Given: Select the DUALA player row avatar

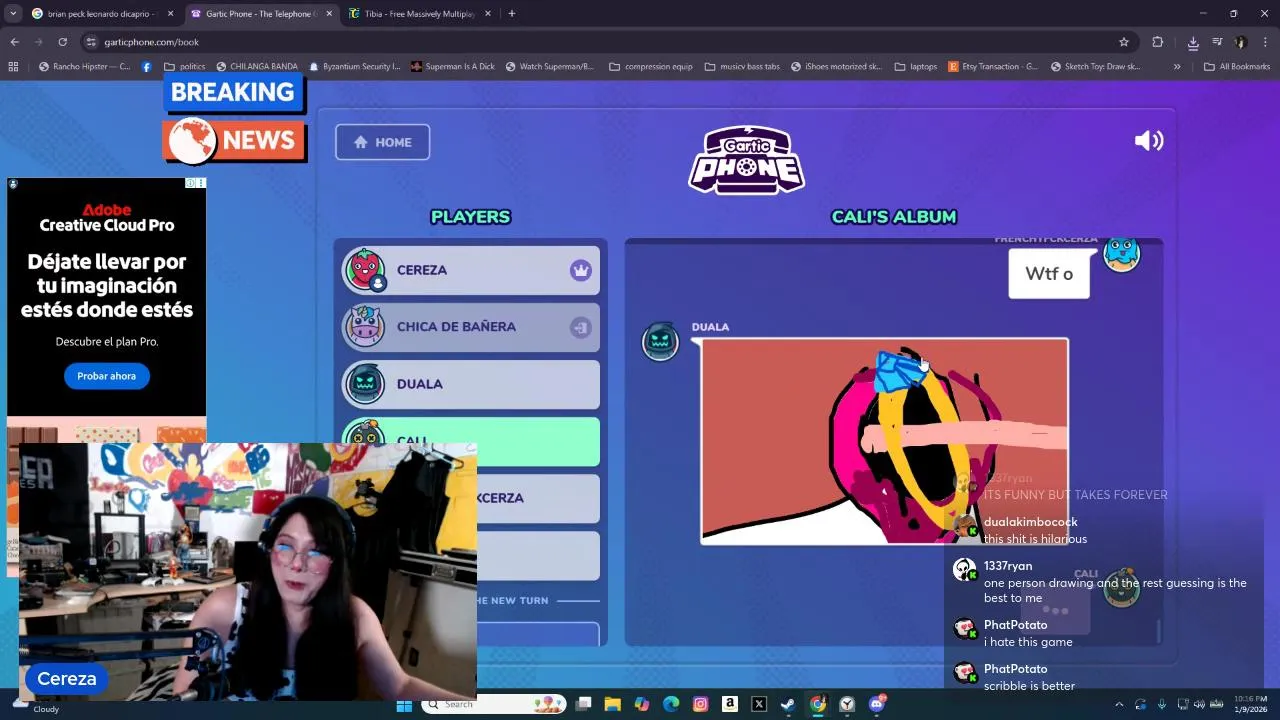Looking at the screenshot, I should pos(364,384).
